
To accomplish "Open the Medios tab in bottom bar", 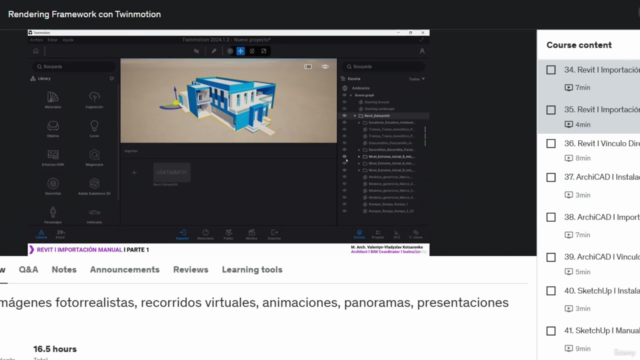I will point(251,234).
